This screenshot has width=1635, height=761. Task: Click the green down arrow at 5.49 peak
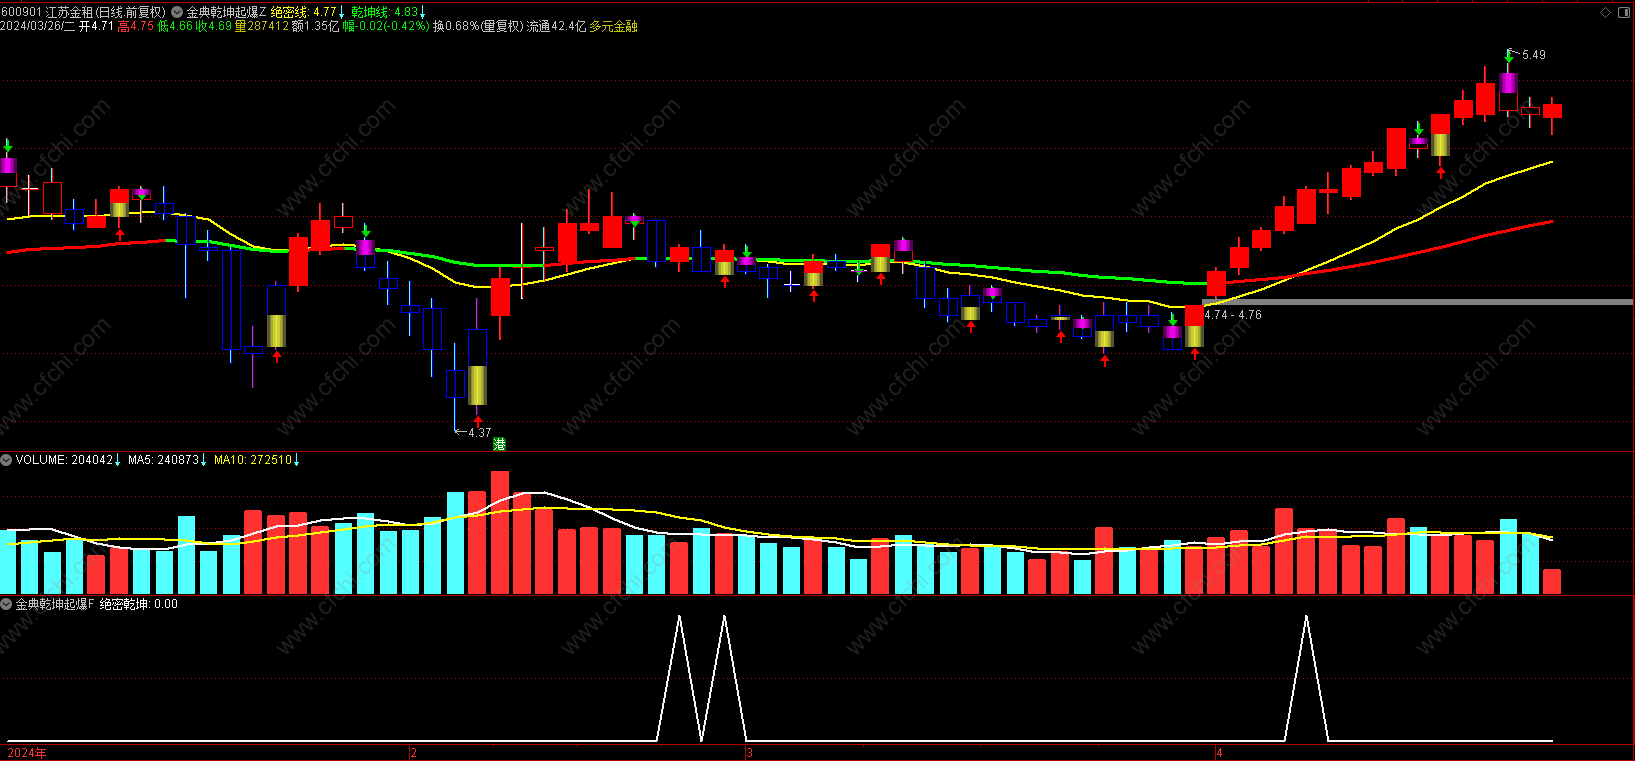point(1508,58)
